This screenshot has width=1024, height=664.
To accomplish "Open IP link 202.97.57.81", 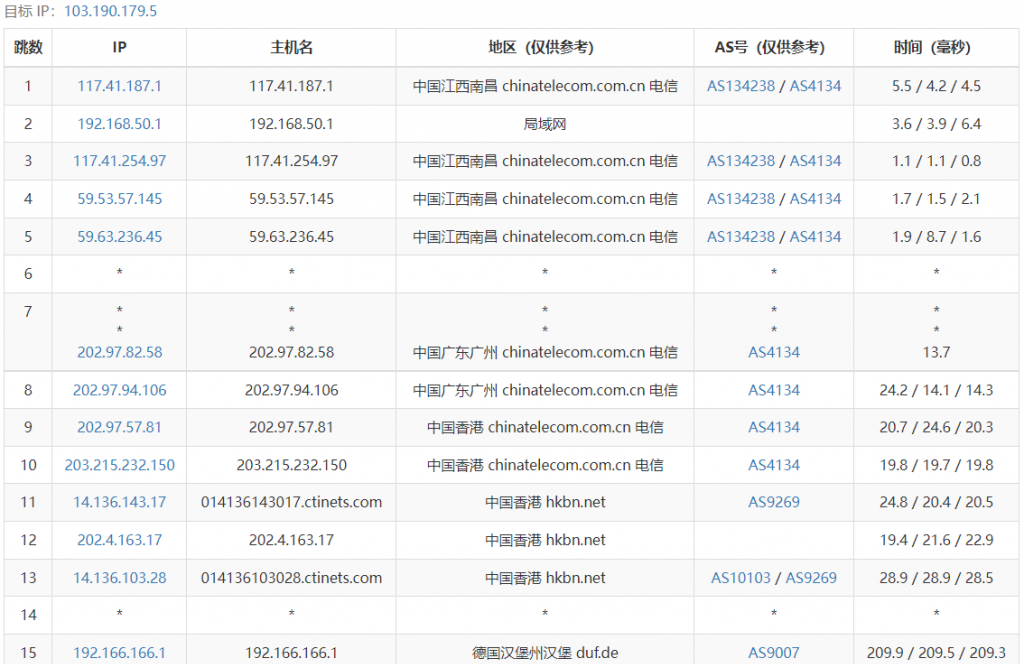I will (x=119, y=427).
